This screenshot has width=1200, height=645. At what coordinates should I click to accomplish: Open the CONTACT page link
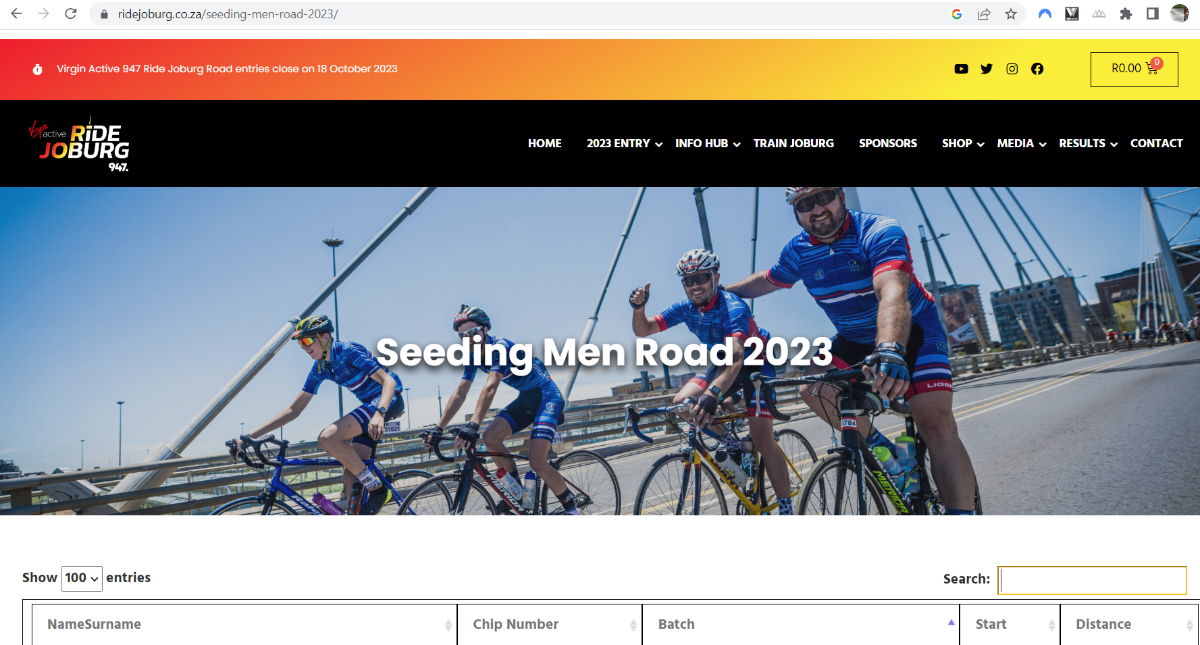pos(1157,144)
